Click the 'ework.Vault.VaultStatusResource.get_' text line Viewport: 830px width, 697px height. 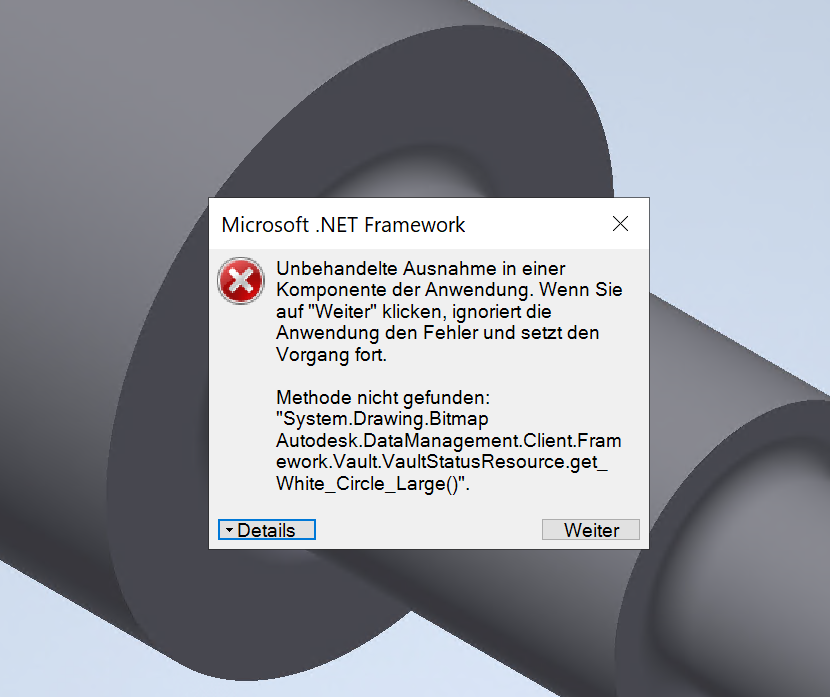pyautogui.click(x=441, y=462)
